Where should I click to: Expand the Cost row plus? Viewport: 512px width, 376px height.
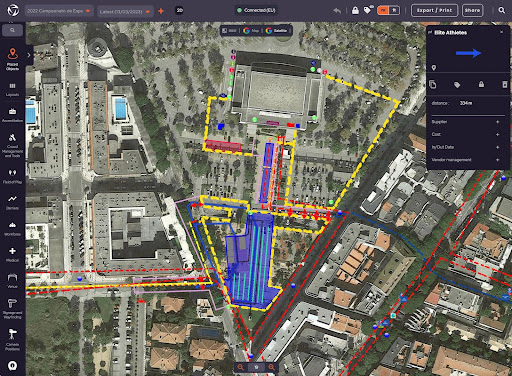pyautogui.click(x=497, y=134)
